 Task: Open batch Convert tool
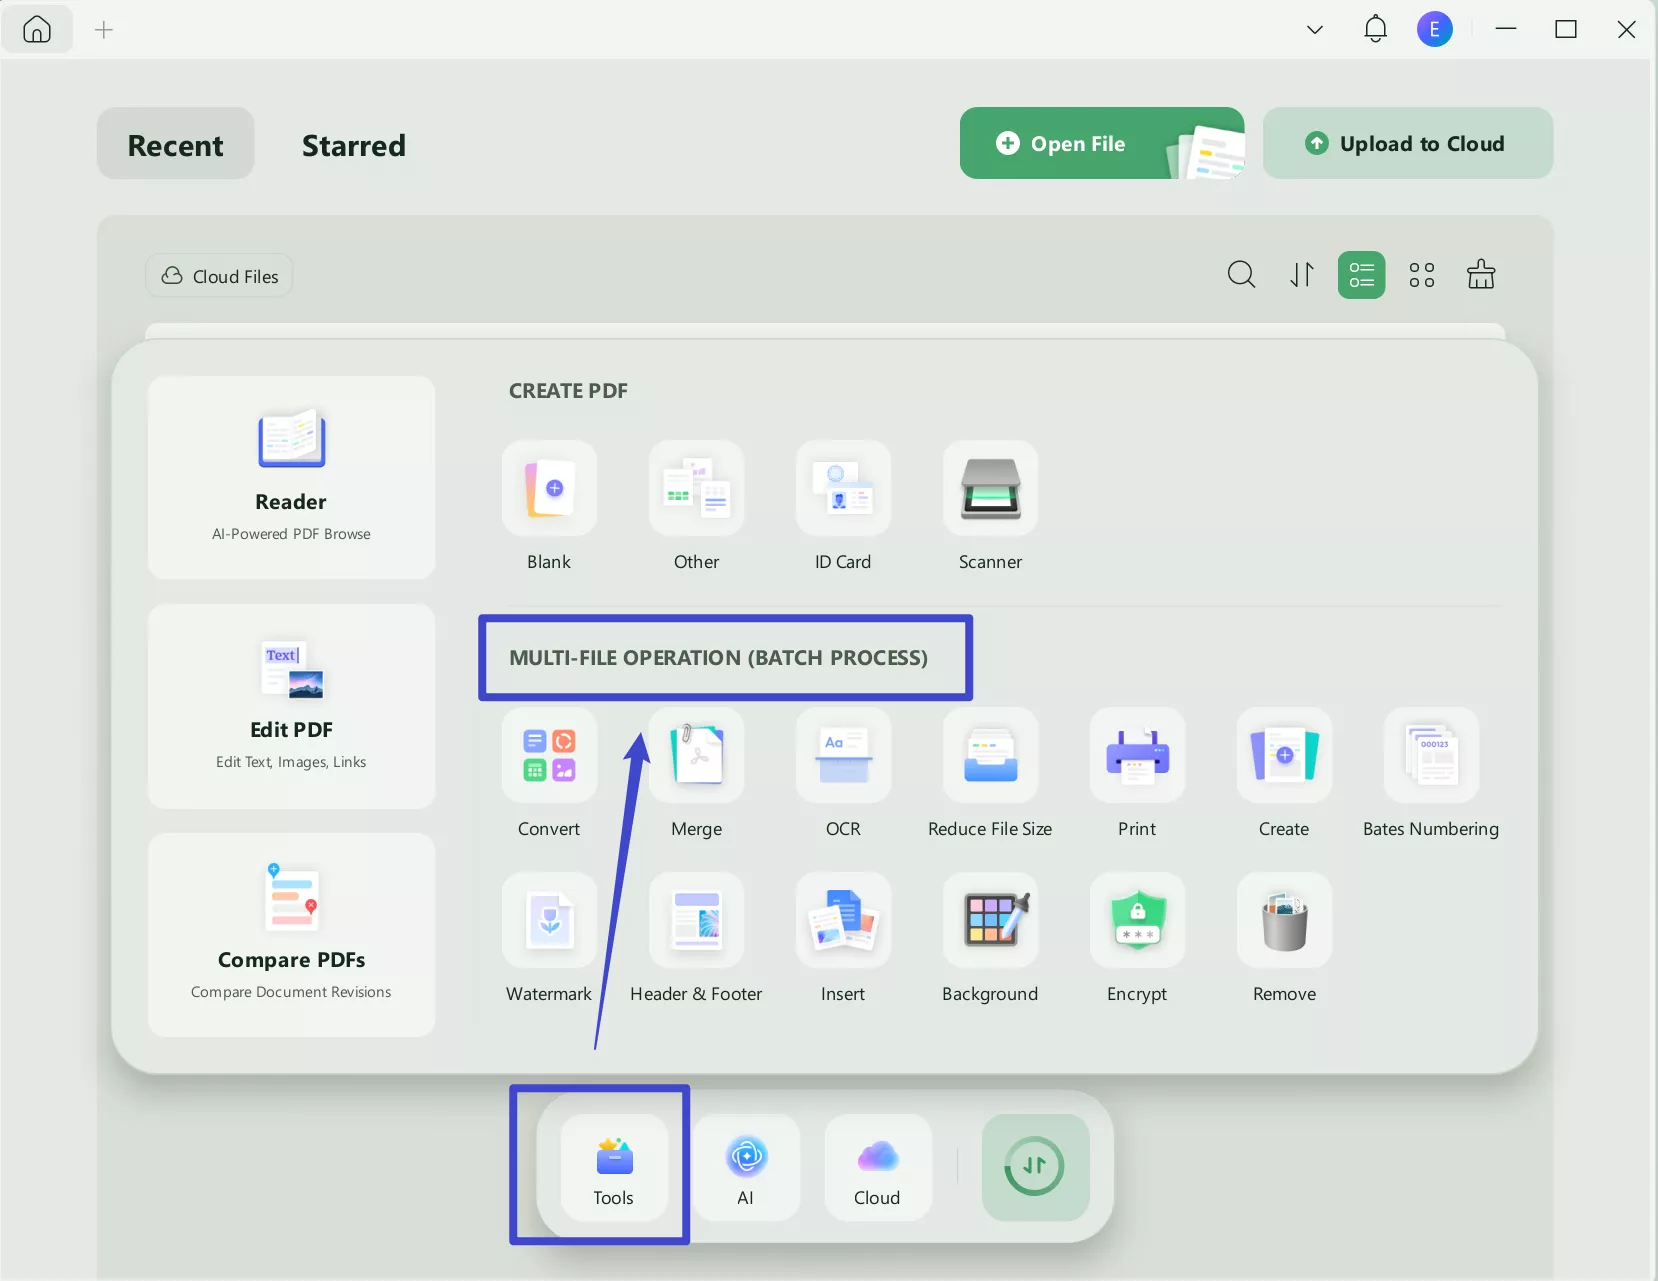549,755
